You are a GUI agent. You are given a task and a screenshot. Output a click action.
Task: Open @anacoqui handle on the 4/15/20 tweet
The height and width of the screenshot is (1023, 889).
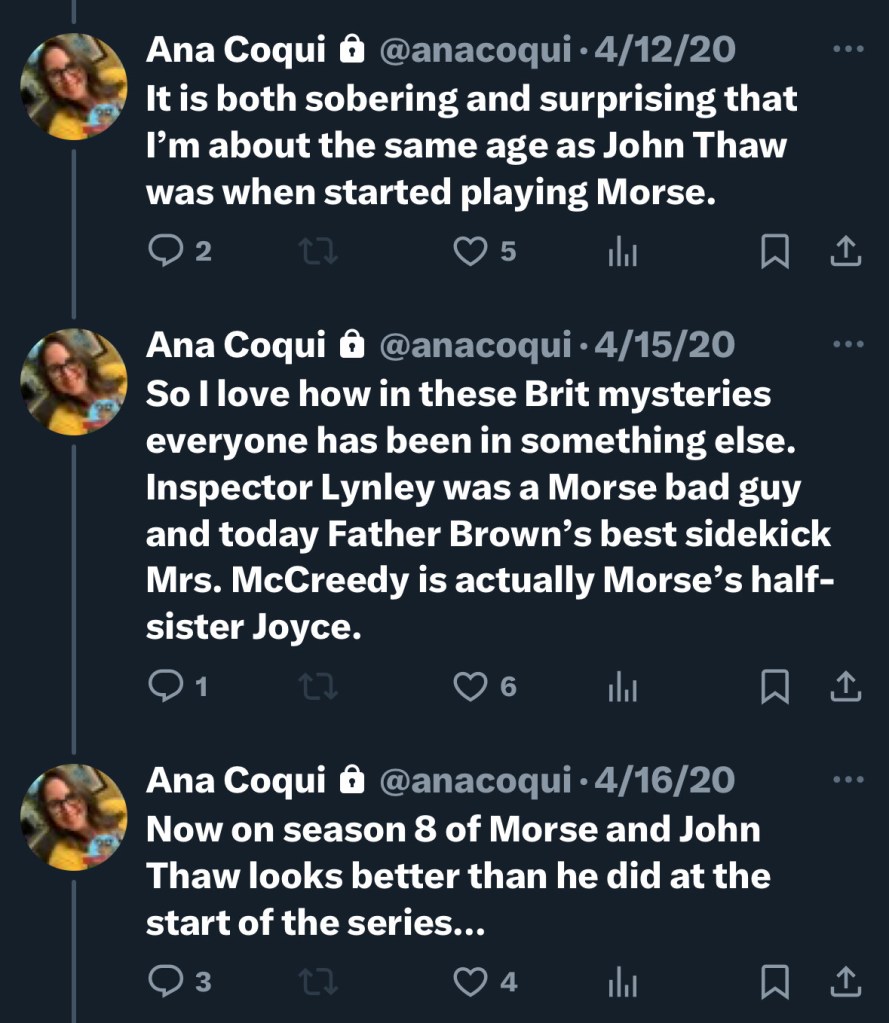pos(475,344)
